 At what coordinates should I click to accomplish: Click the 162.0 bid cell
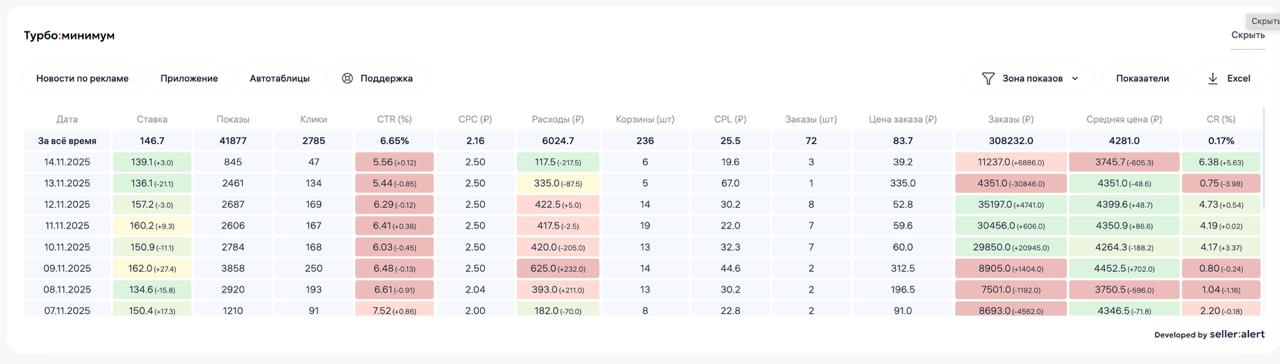152,268
